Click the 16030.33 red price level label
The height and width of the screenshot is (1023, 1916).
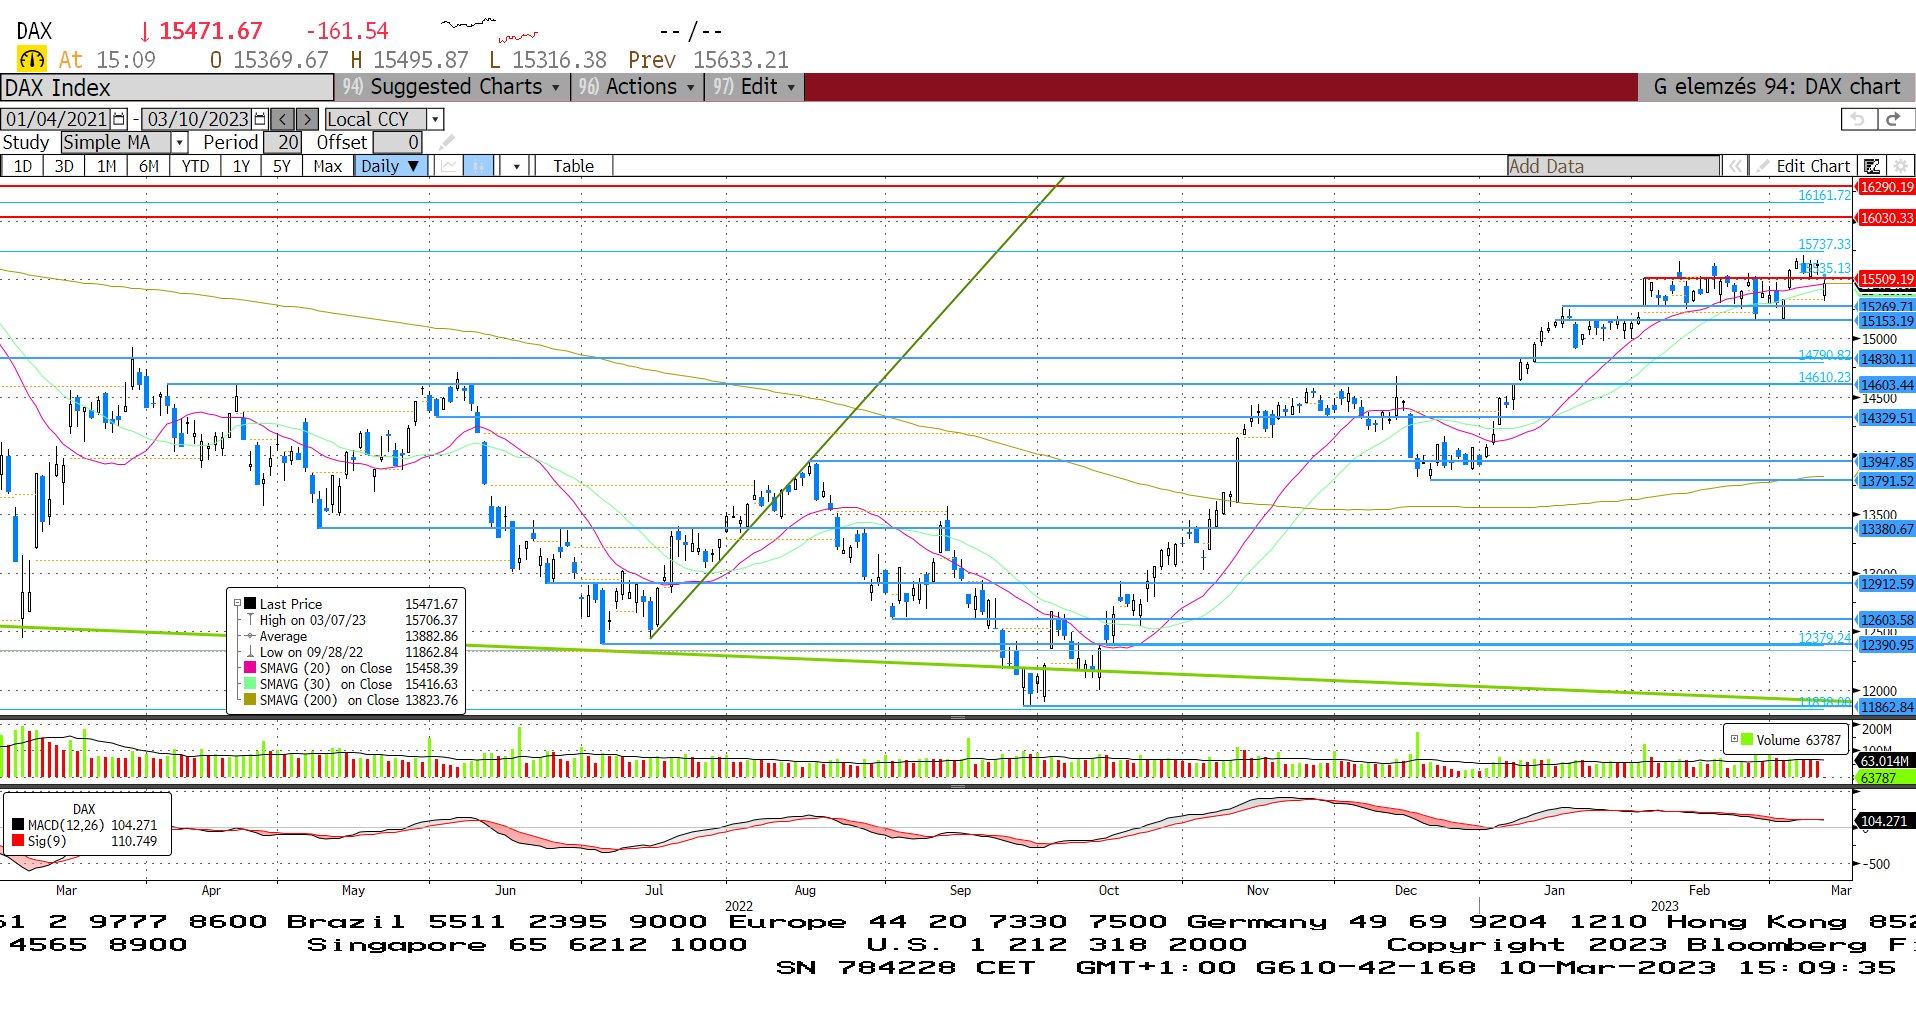[x=1886, y=218]
